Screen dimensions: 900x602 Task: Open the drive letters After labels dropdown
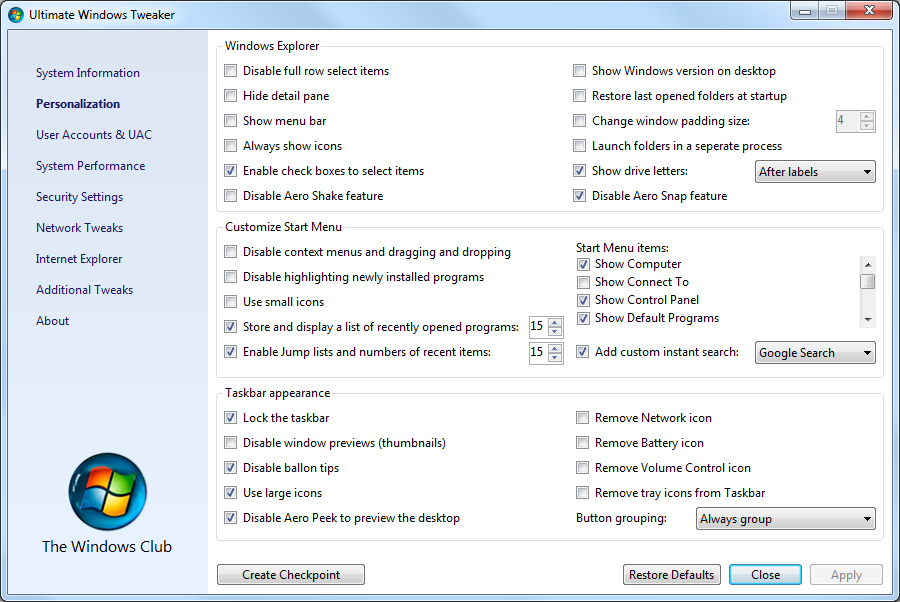pyautogui.click(x=815, y=172)
